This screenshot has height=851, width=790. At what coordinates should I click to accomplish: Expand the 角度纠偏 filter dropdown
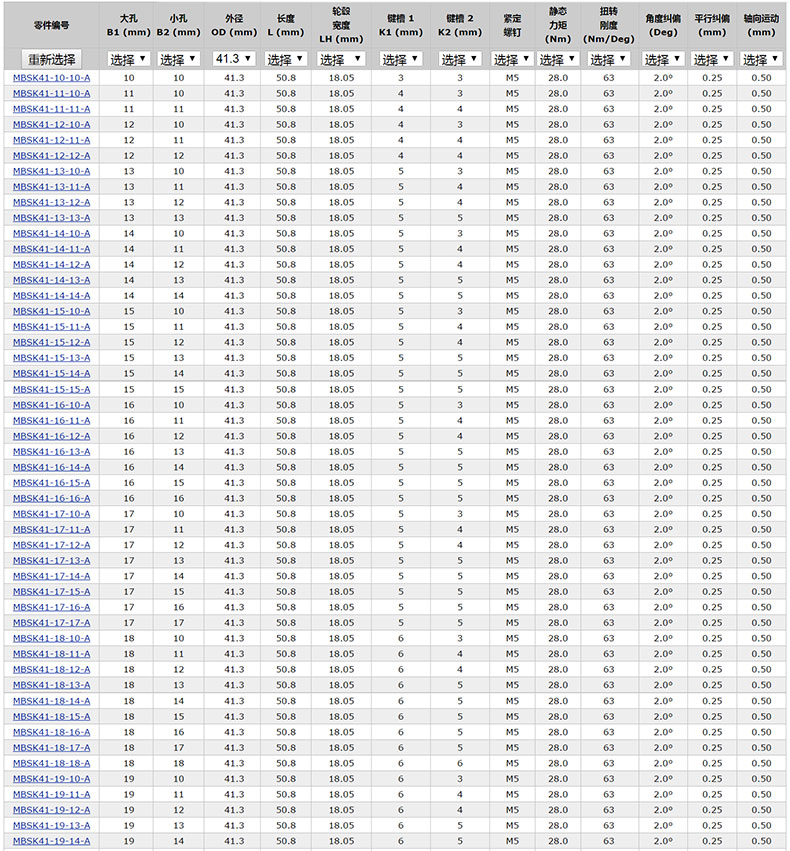click(x=657, y=59)
